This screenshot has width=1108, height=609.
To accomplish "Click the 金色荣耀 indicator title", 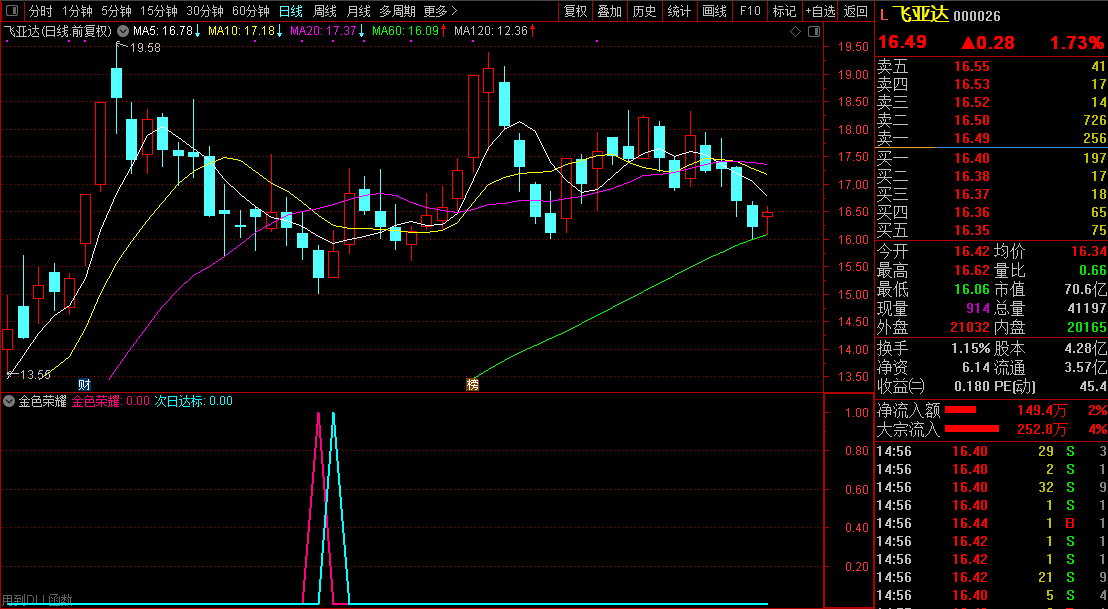I will 42,401.
